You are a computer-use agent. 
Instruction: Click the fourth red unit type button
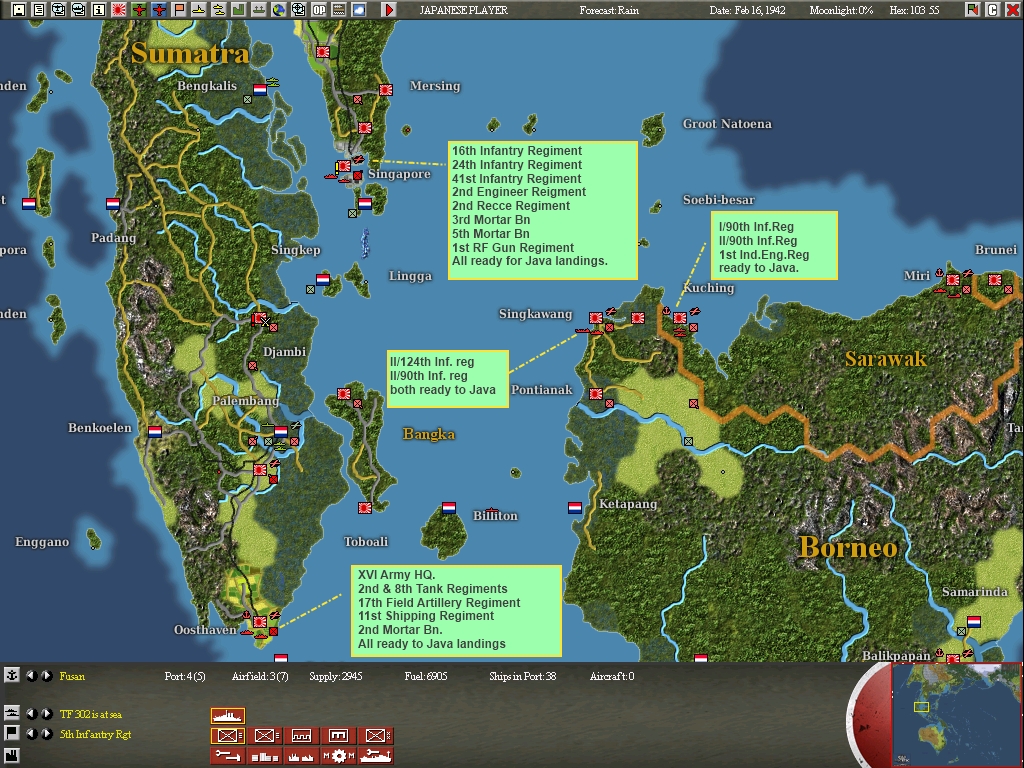[338, 736]
